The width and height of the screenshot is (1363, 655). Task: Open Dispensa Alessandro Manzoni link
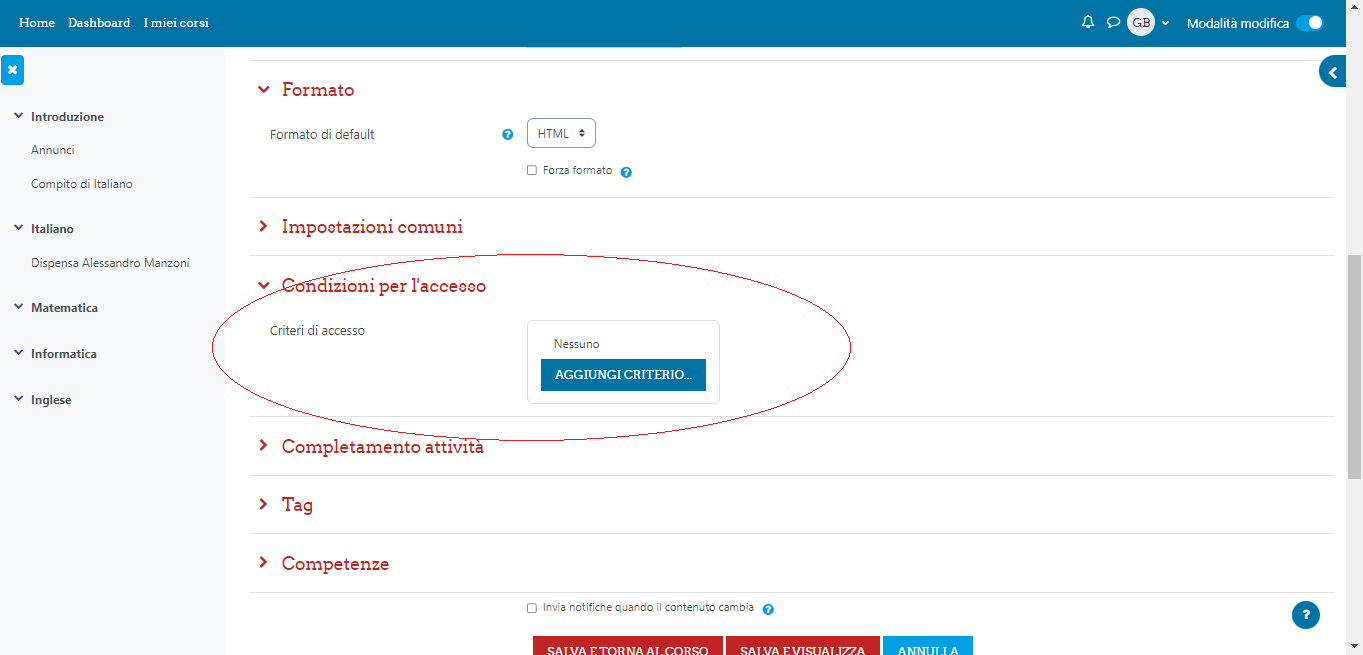click(x=110, y=263)
